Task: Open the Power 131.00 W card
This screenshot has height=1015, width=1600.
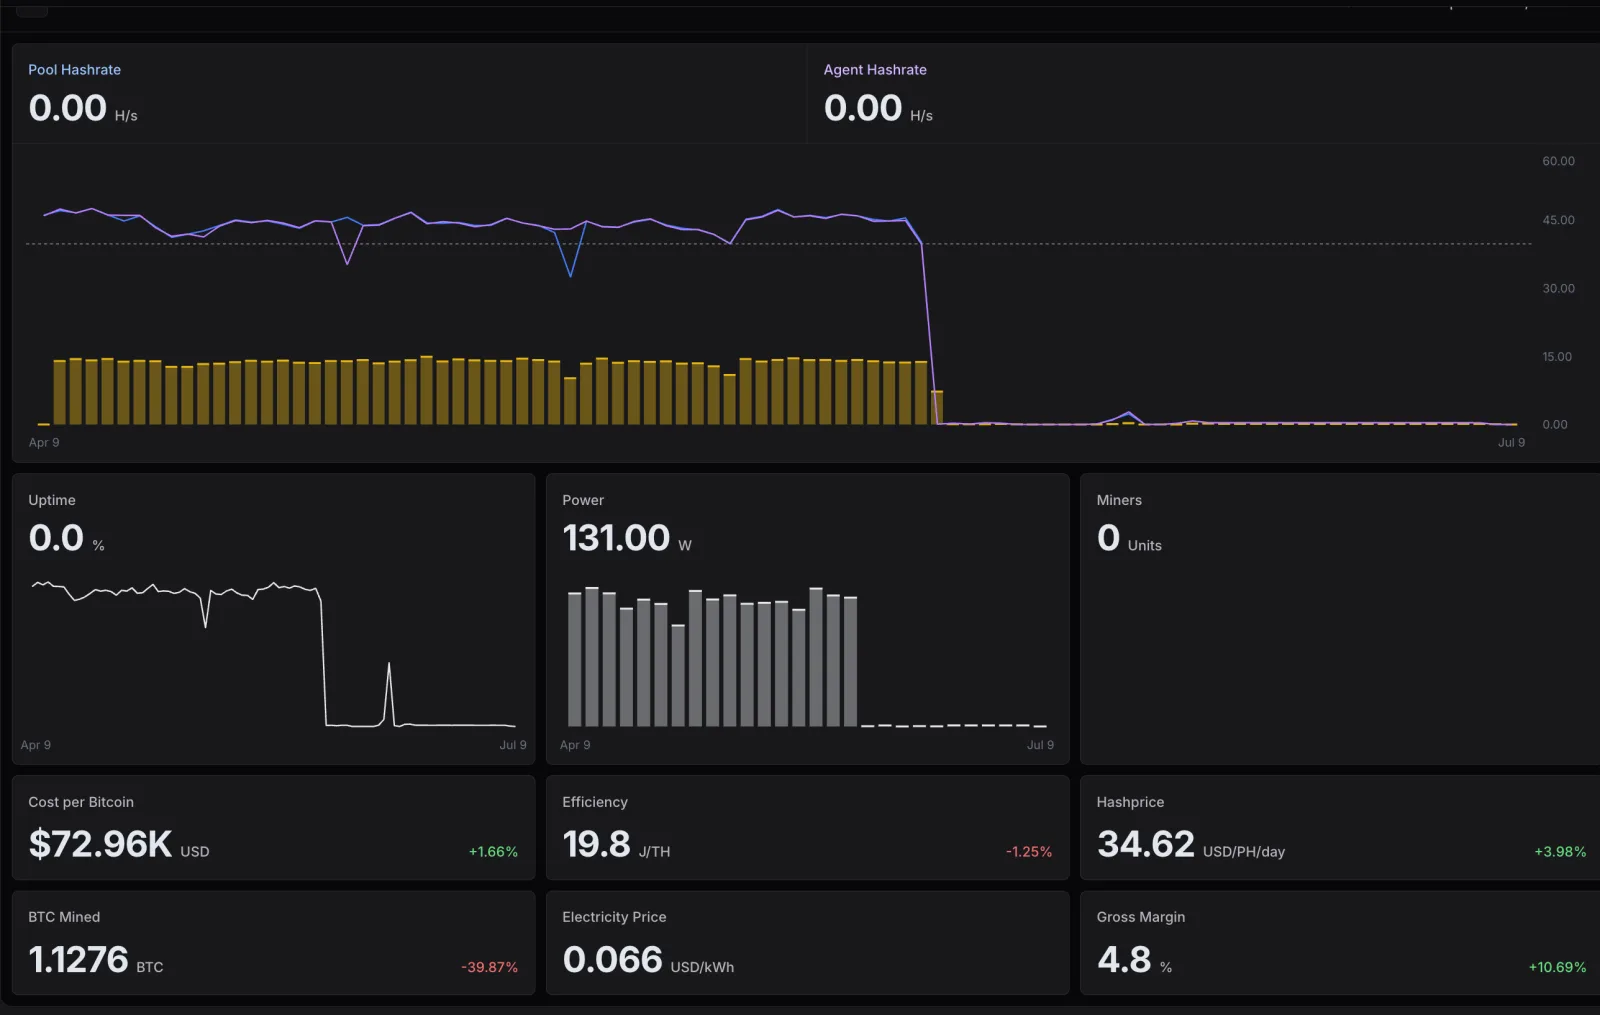Action: coord(807,619)
